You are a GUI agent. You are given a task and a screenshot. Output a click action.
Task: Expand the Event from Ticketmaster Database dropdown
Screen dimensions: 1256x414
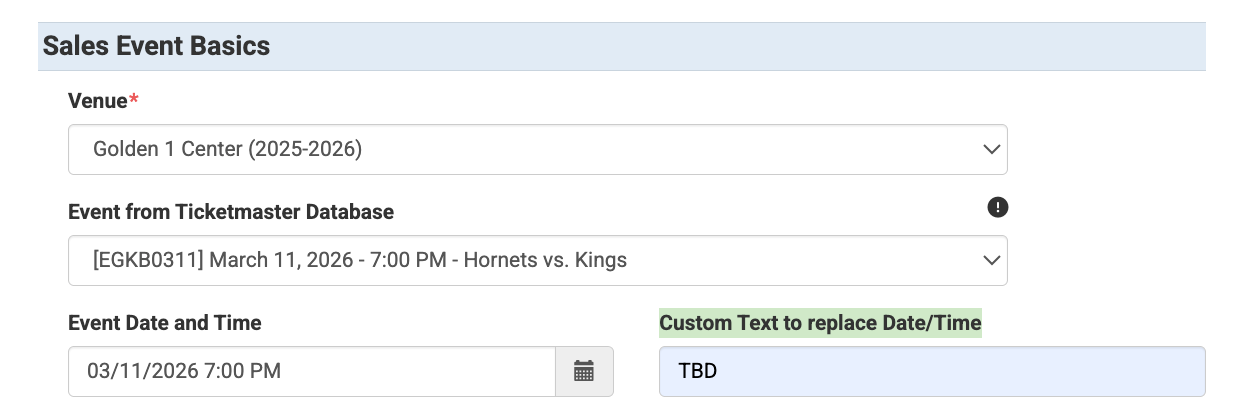[x=537, y=260]
